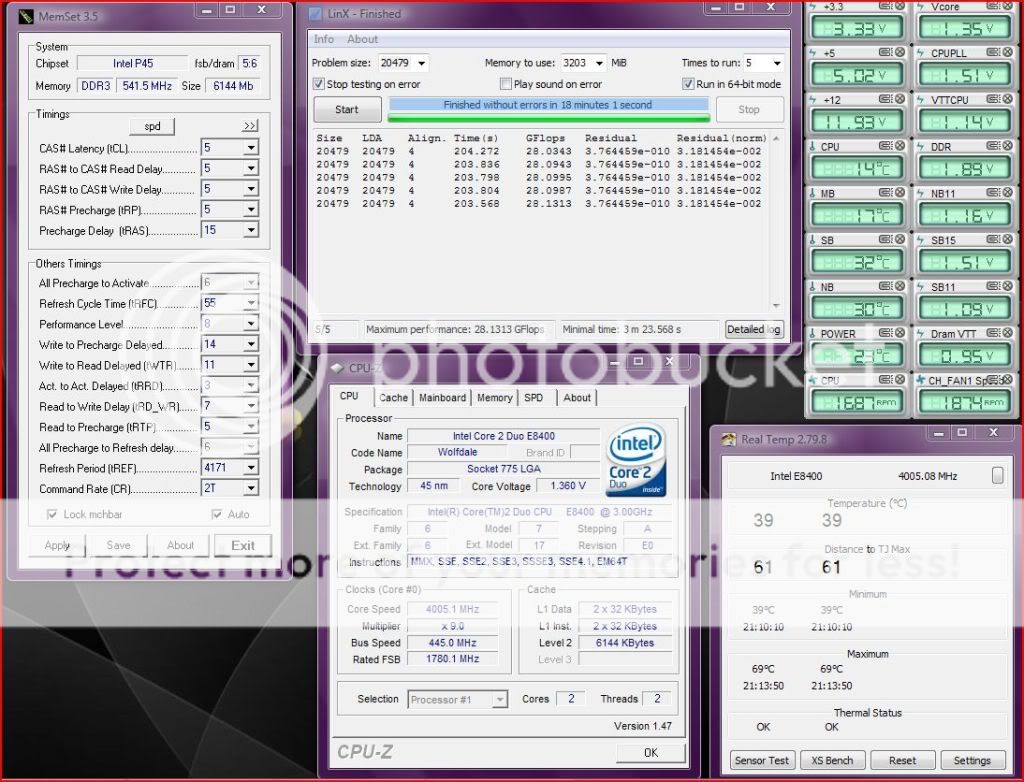Expand the Precharge Delay (tRAS) dropdown
The image size is (1024, 782).
coord(251,230)
